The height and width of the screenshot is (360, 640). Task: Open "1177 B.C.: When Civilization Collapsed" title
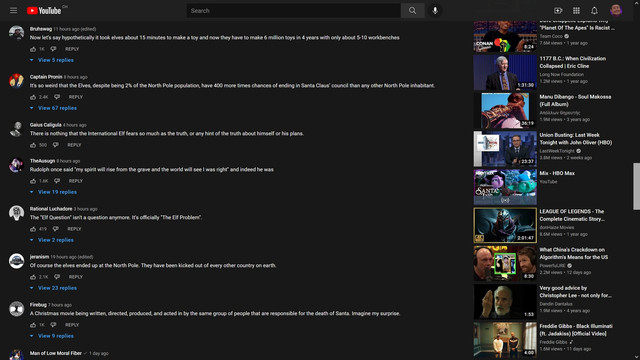[x=573, y=62]
